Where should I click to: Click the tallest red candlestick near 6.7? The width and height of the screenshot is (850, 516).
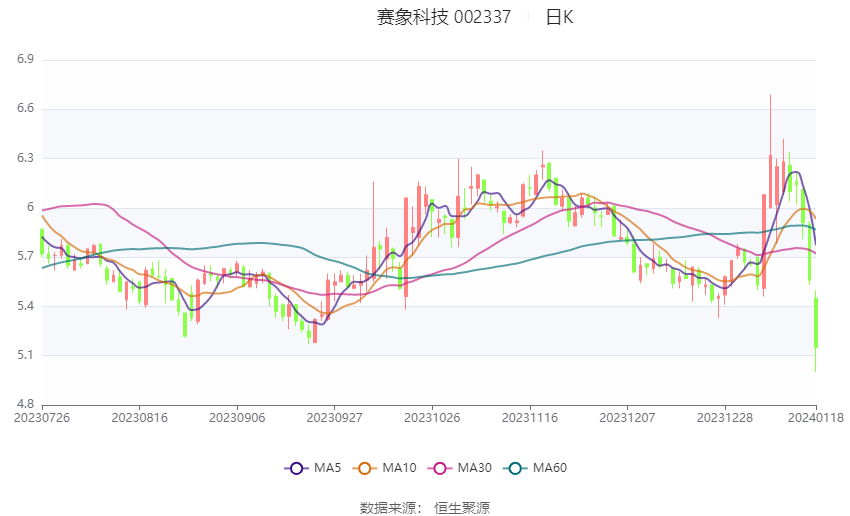pos(770,180)
